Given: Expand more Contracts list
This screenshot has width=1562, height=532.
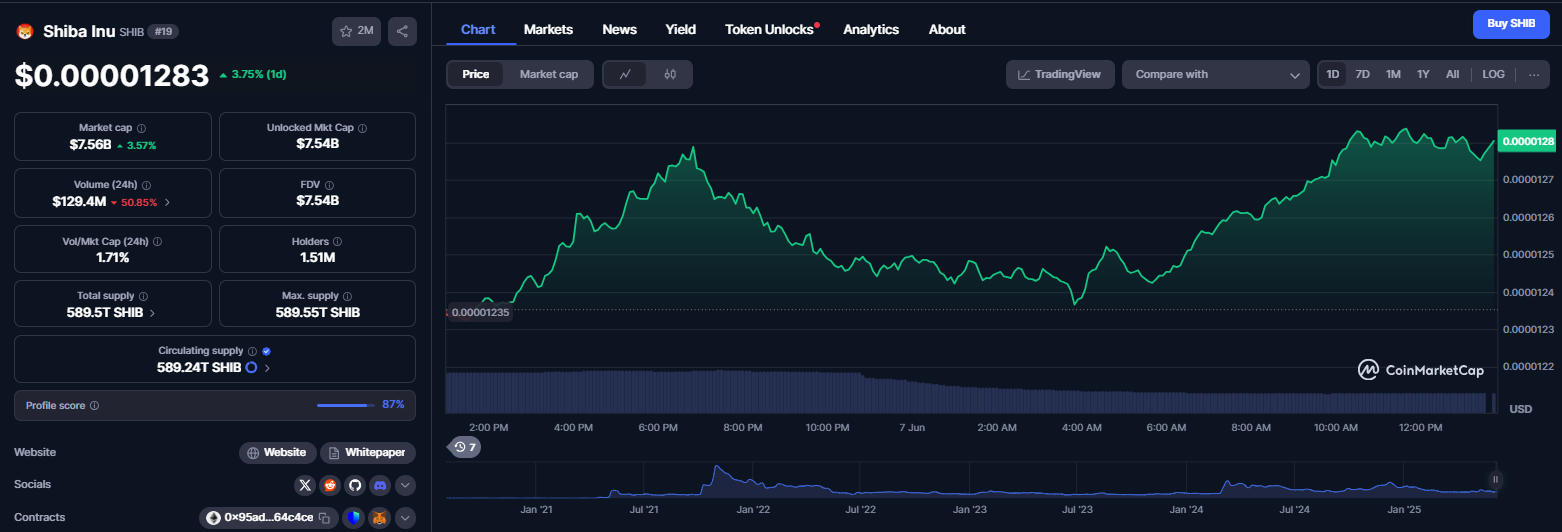Looking at the screenshot, I should click(405, 518).
